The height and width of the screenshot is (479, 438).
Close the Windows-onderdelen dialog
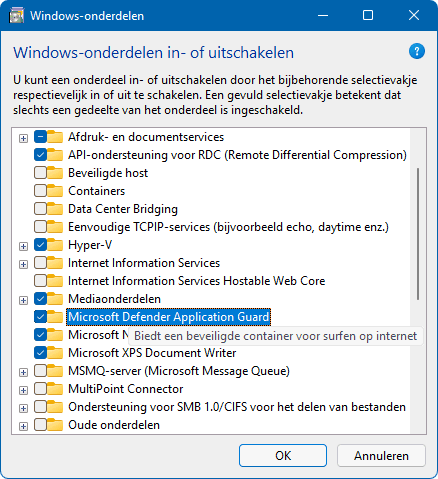point(414,15)
